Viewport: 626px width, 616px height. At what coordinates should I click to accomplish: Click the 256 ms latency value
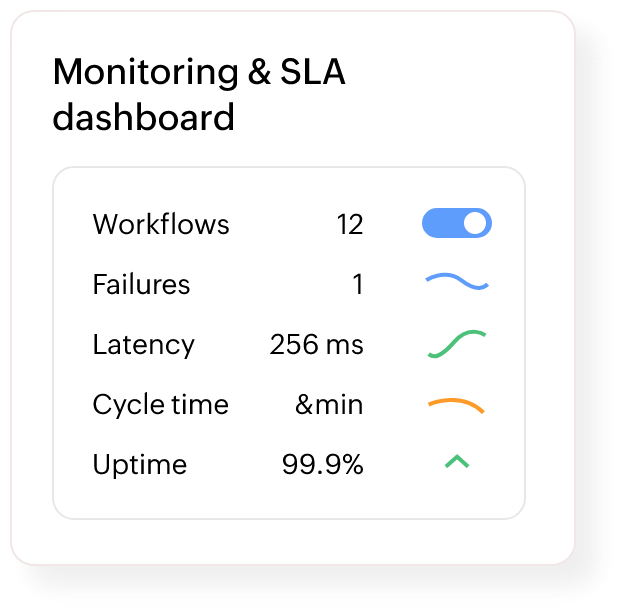tap(316, 345)
